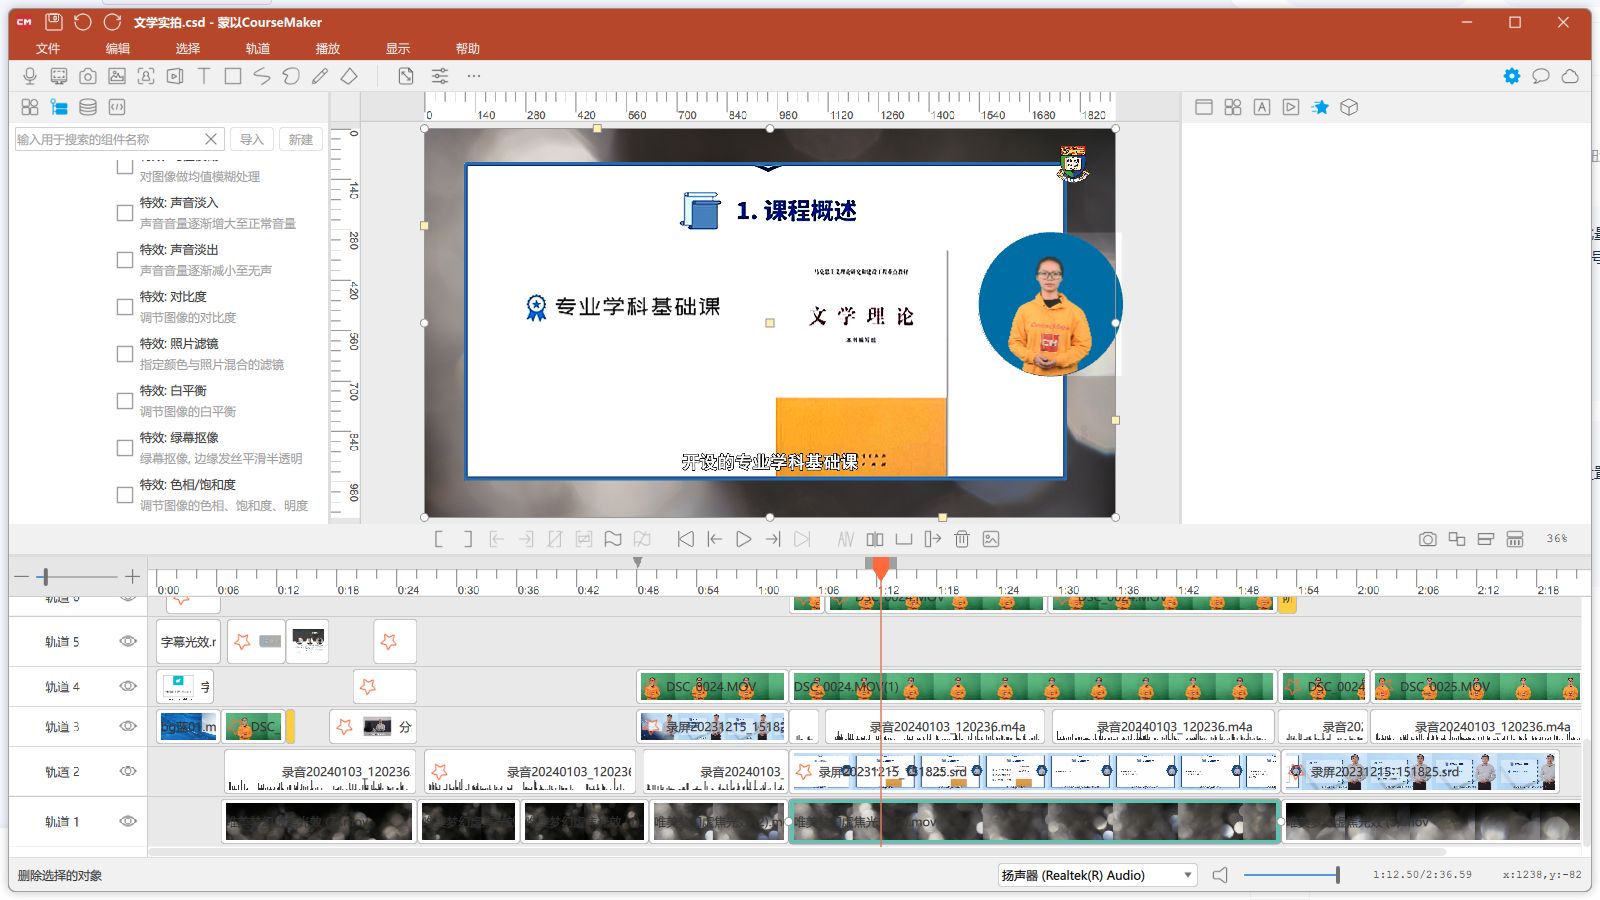
Task: Open the comments speech bubble icon
Action: [1541, 76]
